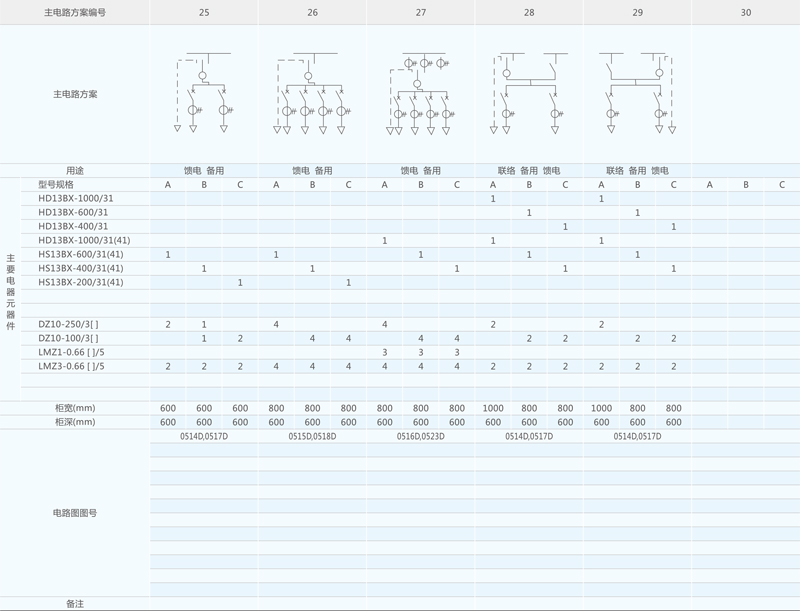Select the scheme 29 circuit diagram
The height and width of the screenshot is (611, 800).
pos(637,93)
